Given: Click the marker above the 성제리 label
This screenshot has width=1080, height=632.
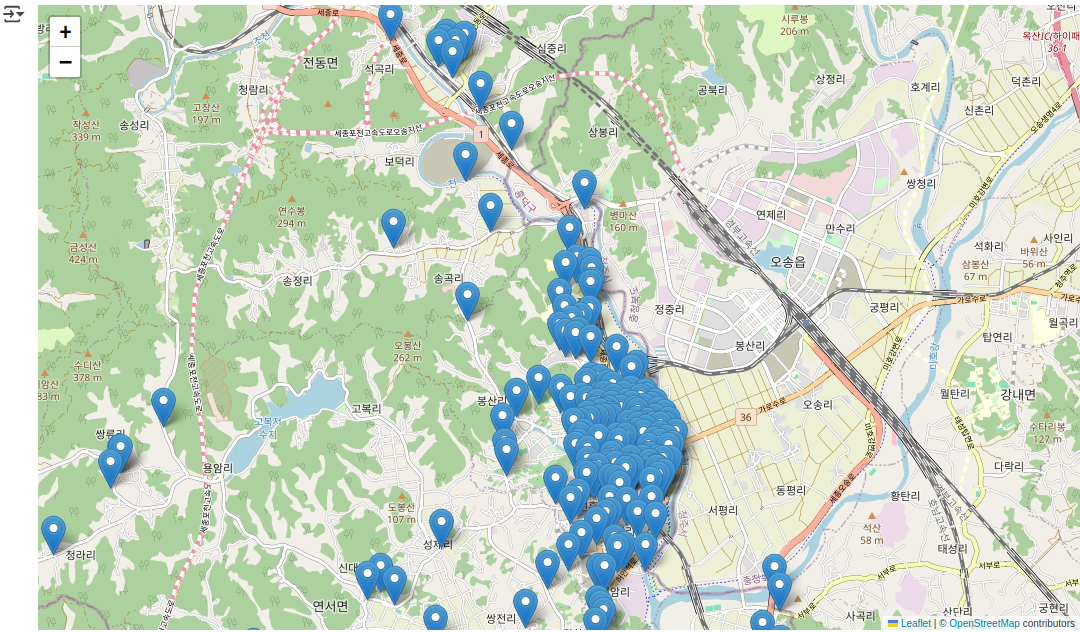Looking at the screenshot, I should coord(441,525).
